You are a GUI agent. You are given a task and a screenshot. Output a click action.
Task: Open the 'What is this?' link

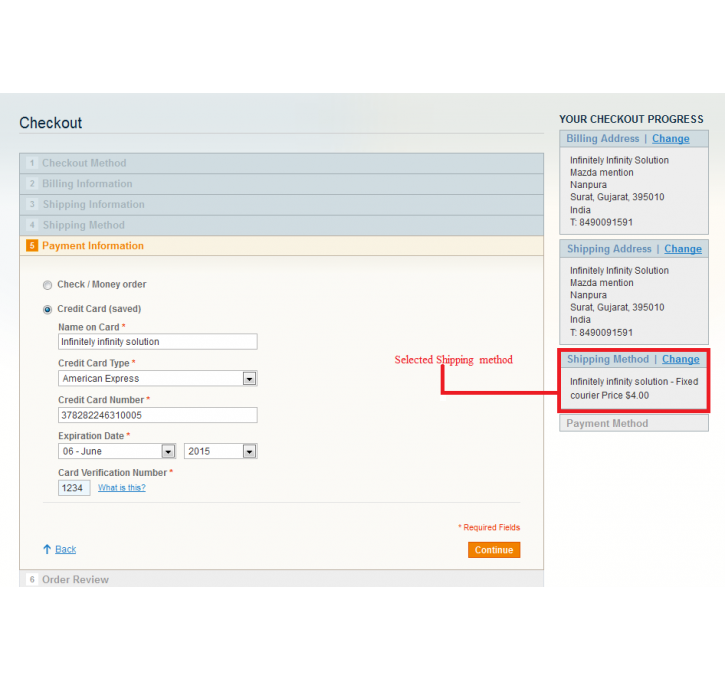(121, 488)
